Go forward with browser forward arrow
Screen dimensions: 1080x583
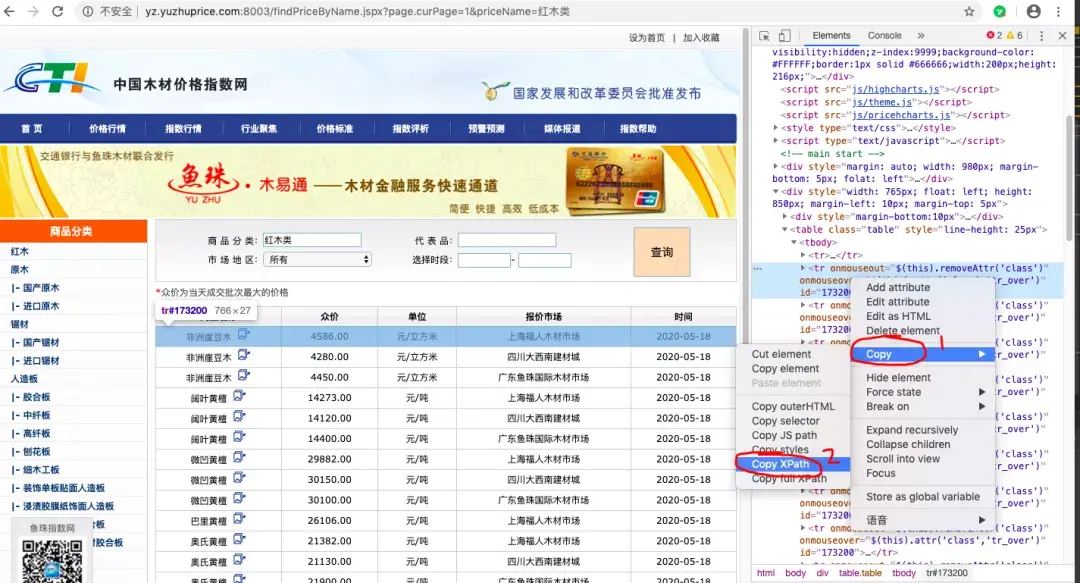coord(33,12)
